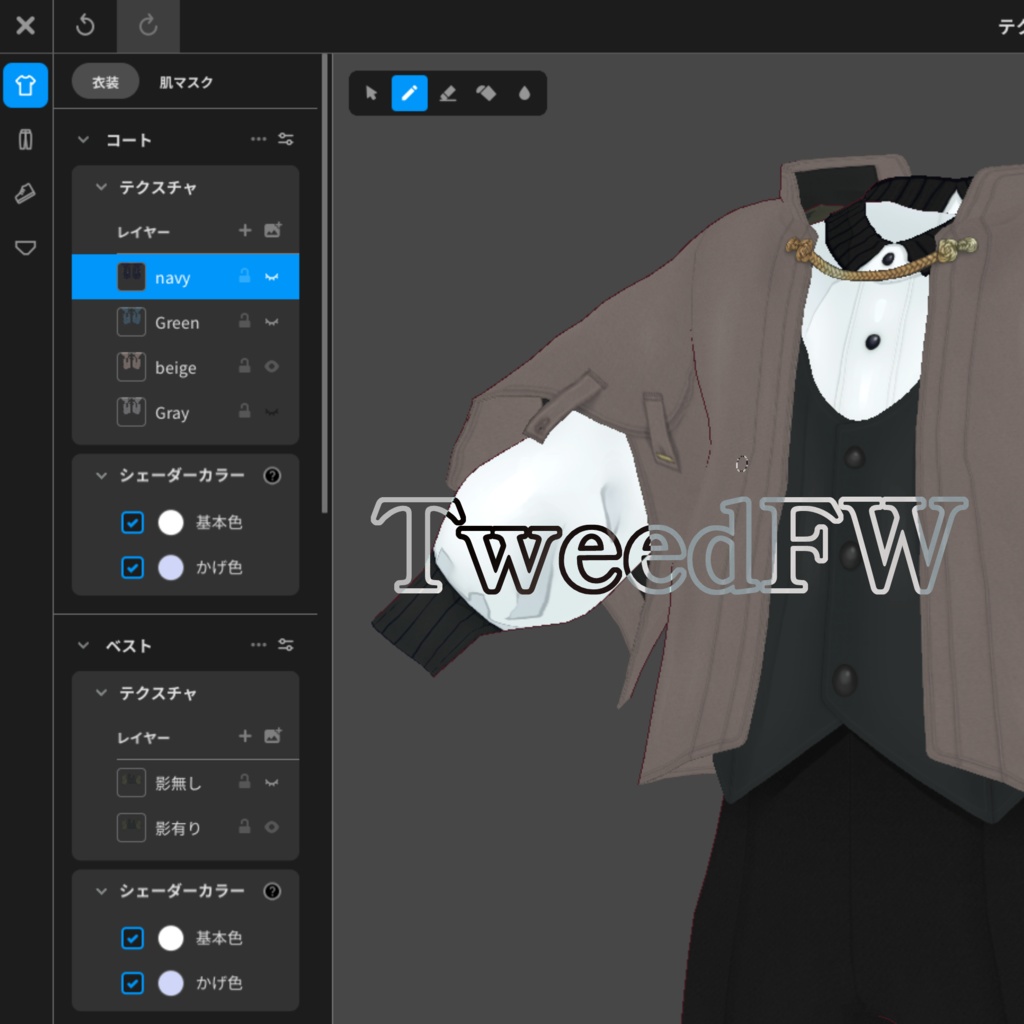Open ベスト 基本色 white color swatch
Screen dimensions: 1024x1024
[x=171, y=938]
